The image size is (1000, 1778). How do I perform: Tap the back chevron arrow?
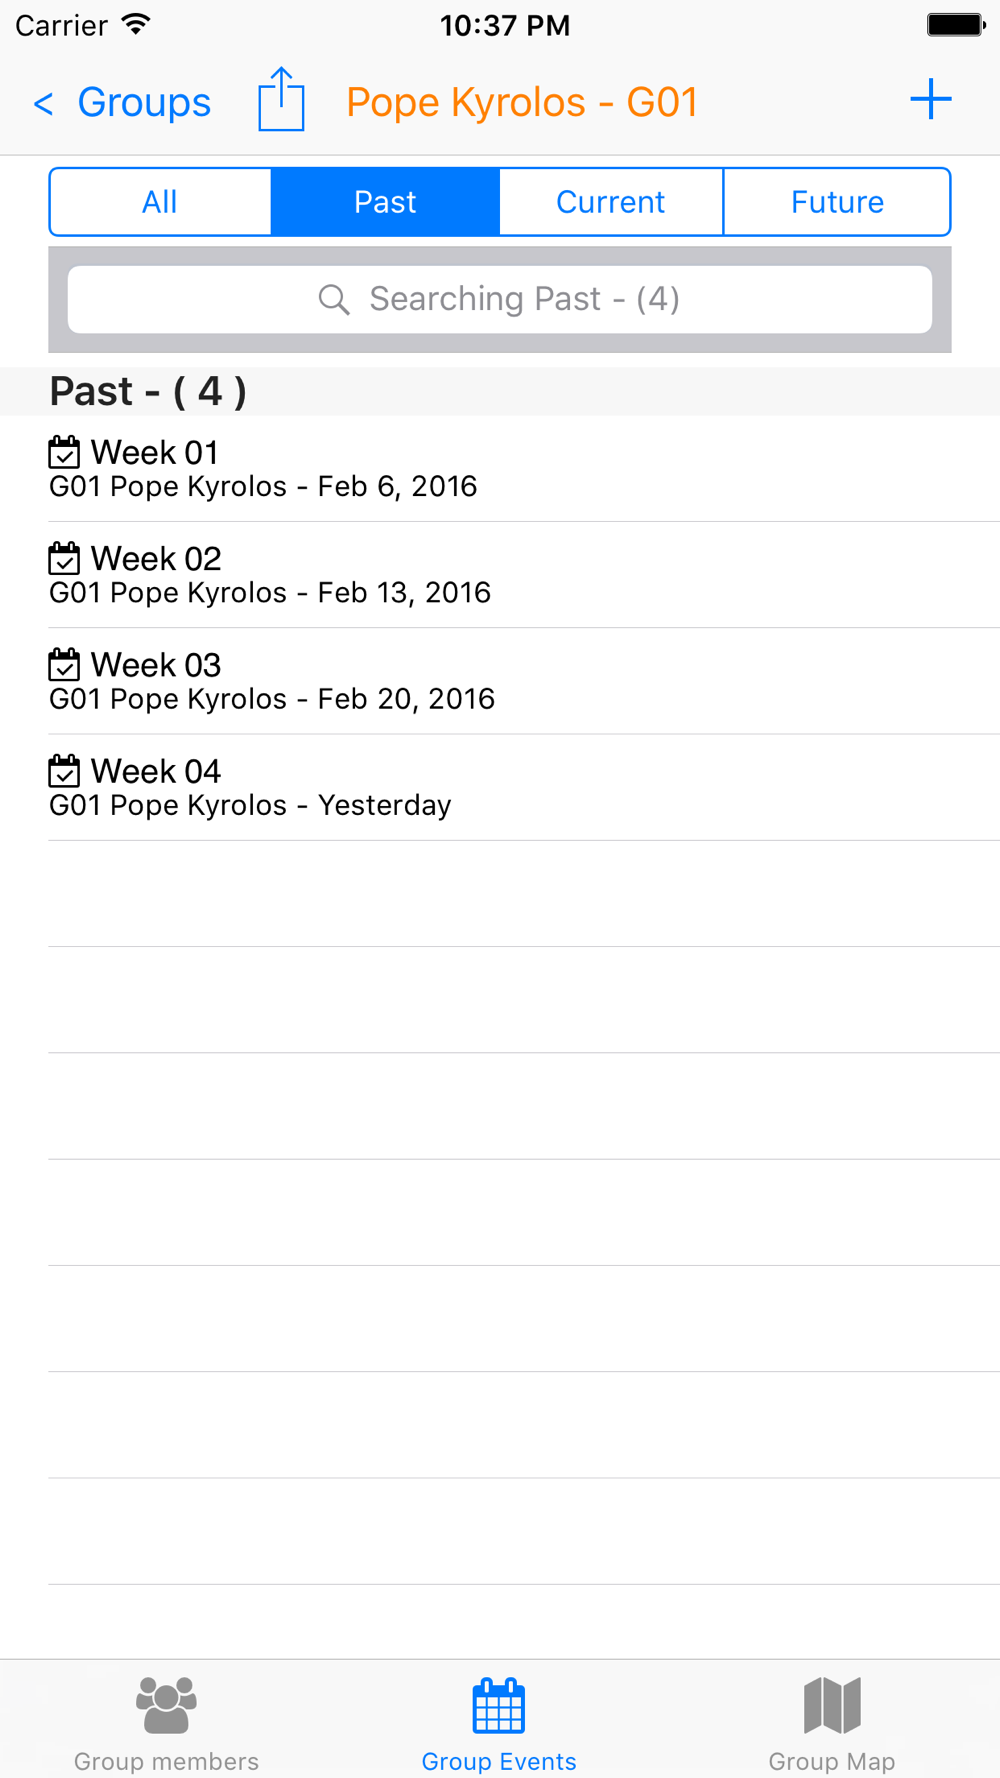pyautogui.click(x=43, y=103)
